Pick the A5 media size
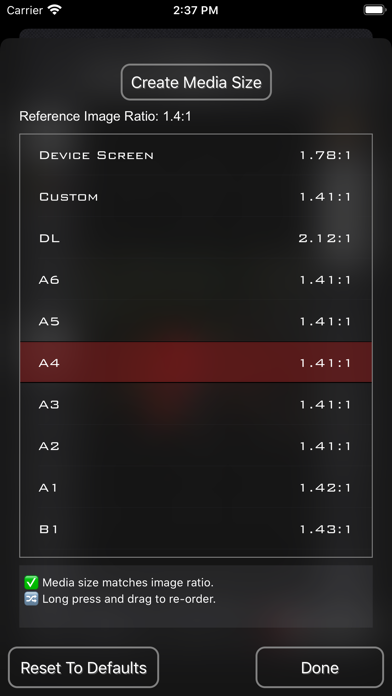This screenshot has width=392, height=696. pyautogui.click(x=196, y=321)
